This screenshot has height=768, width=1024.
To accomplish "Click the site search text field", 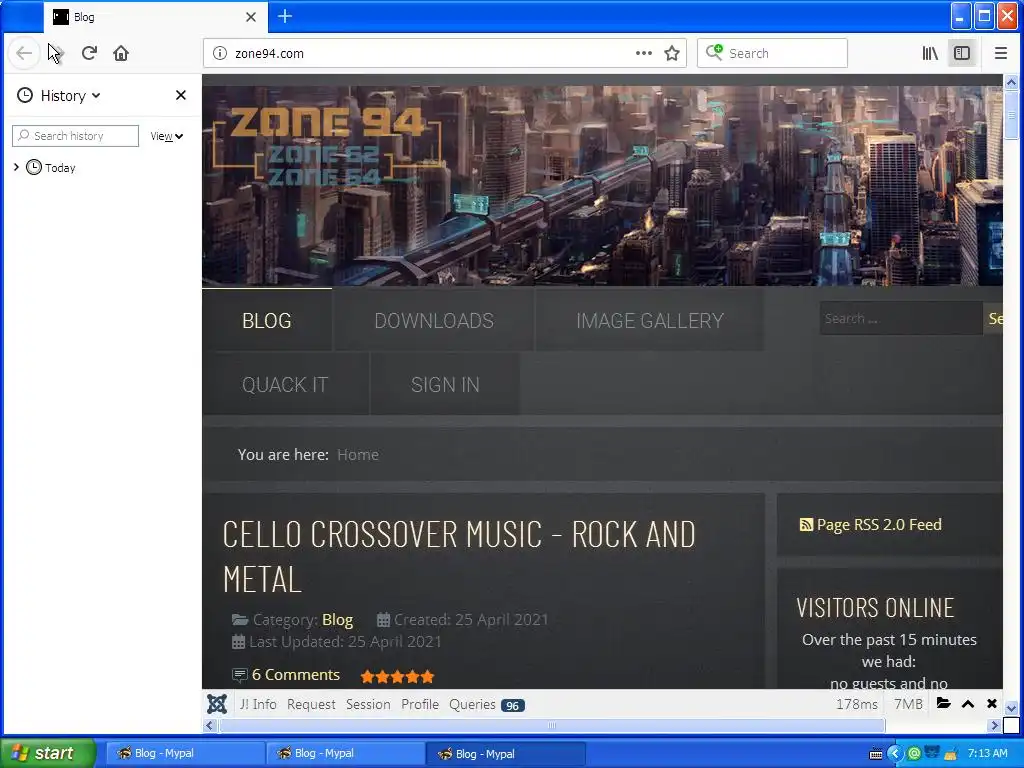I will coord(901,318).
